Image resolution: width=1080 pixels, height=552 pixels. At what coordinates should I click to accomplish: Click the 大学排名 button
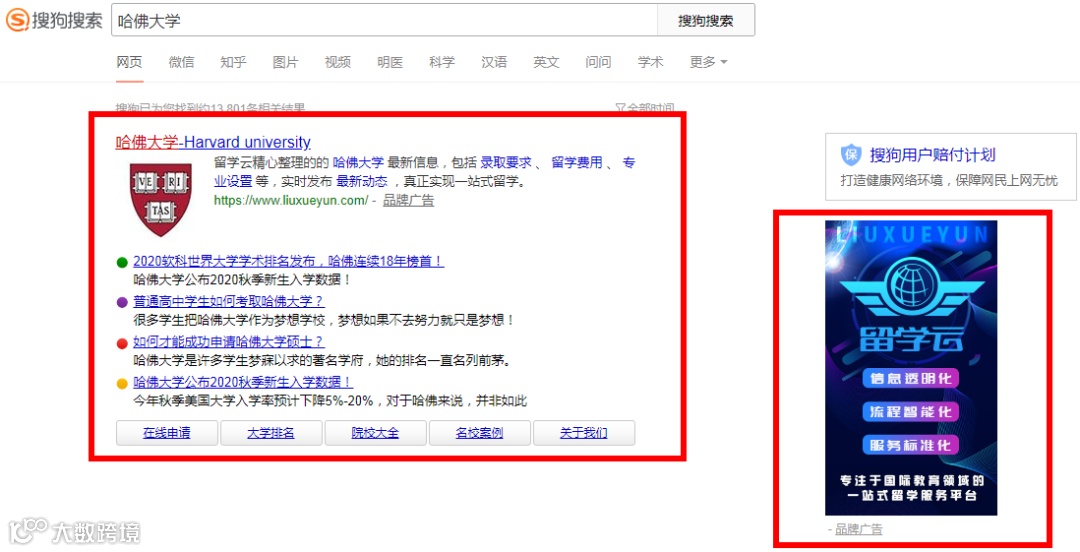point(271,433)
